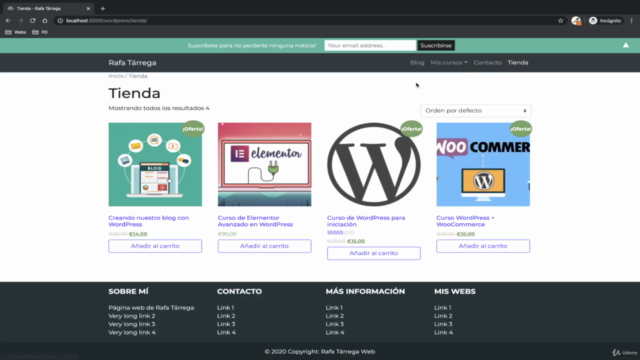Open the blog course product thumbnail
This screenshot has width=640, height=360.
(x=155, y=164)
